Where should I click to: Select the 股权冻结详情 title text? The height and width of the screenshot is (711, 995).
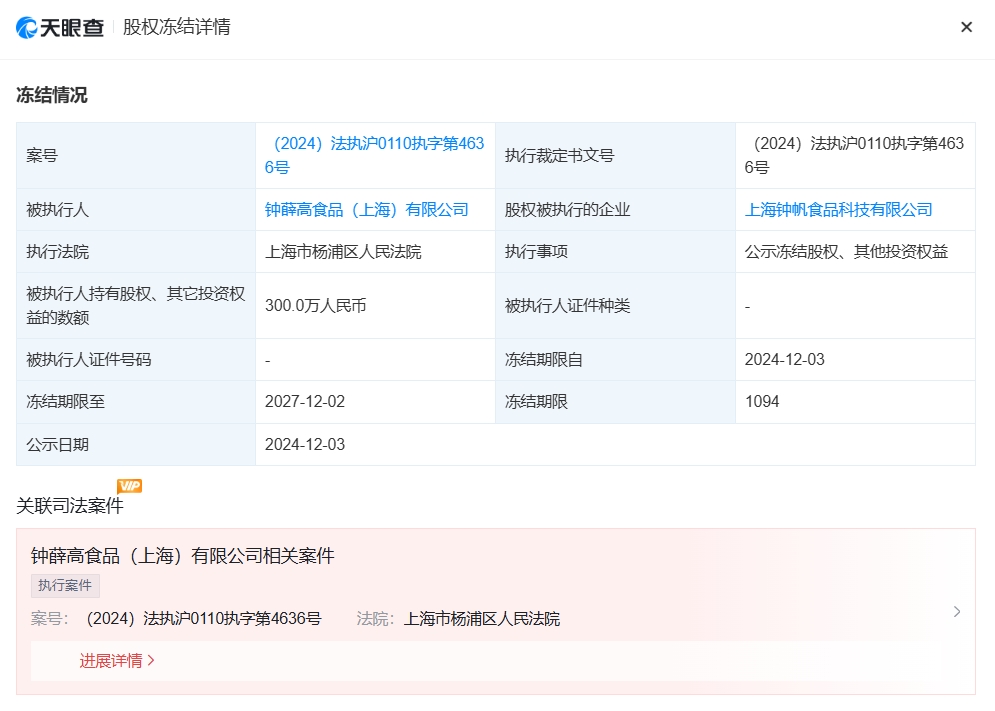click(176, 27)
